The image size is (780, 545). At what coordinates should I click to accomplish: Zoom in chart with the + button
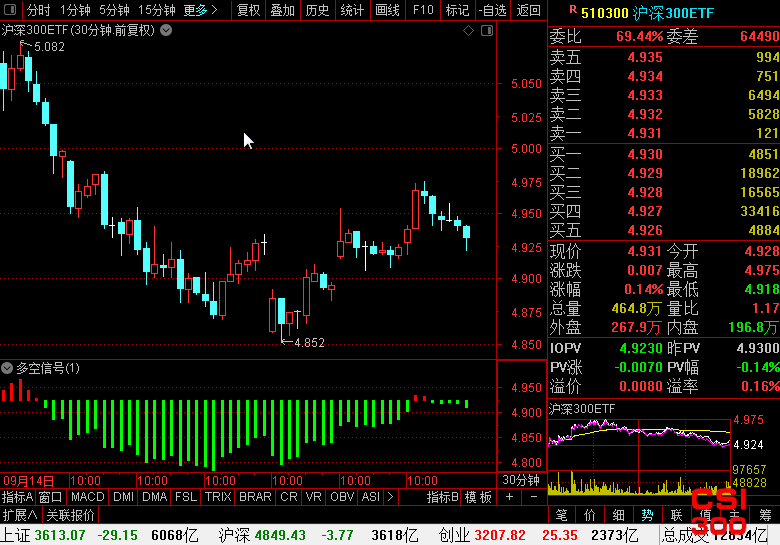pyautogui.click(x=509, y=497)
